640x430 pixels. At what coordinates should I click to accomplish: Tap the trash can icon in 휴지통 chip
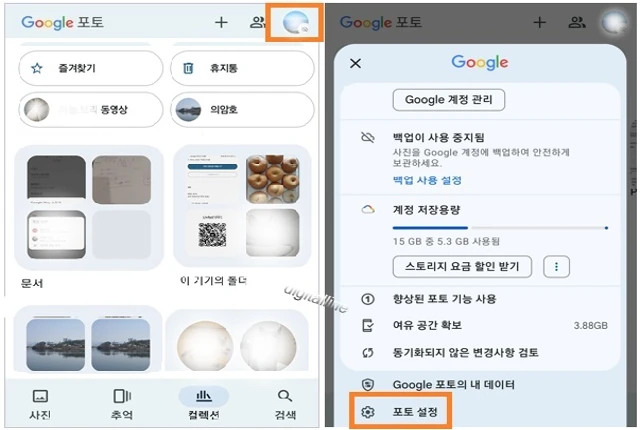(x=188, y=68)
